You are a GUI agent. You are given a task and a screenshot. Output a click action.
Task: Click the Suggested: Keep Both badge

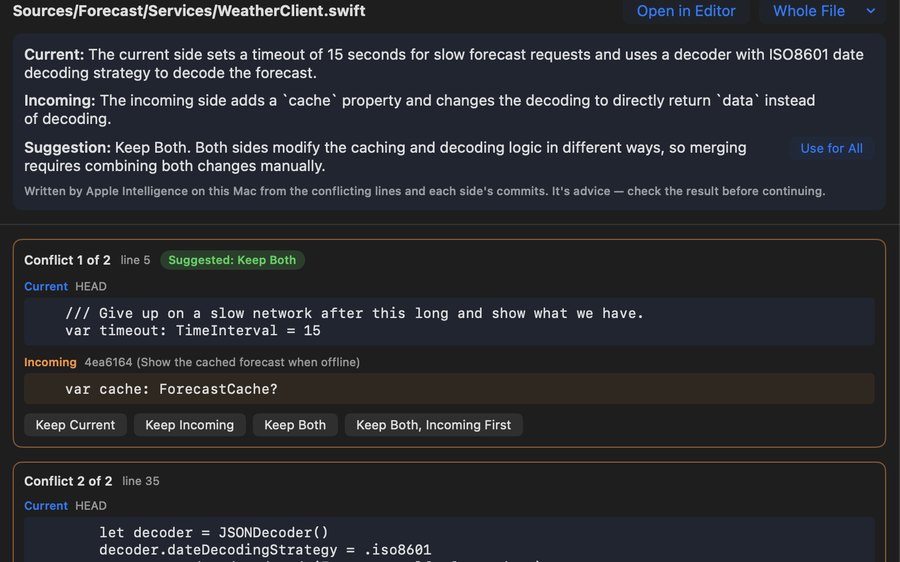[232, 260]
